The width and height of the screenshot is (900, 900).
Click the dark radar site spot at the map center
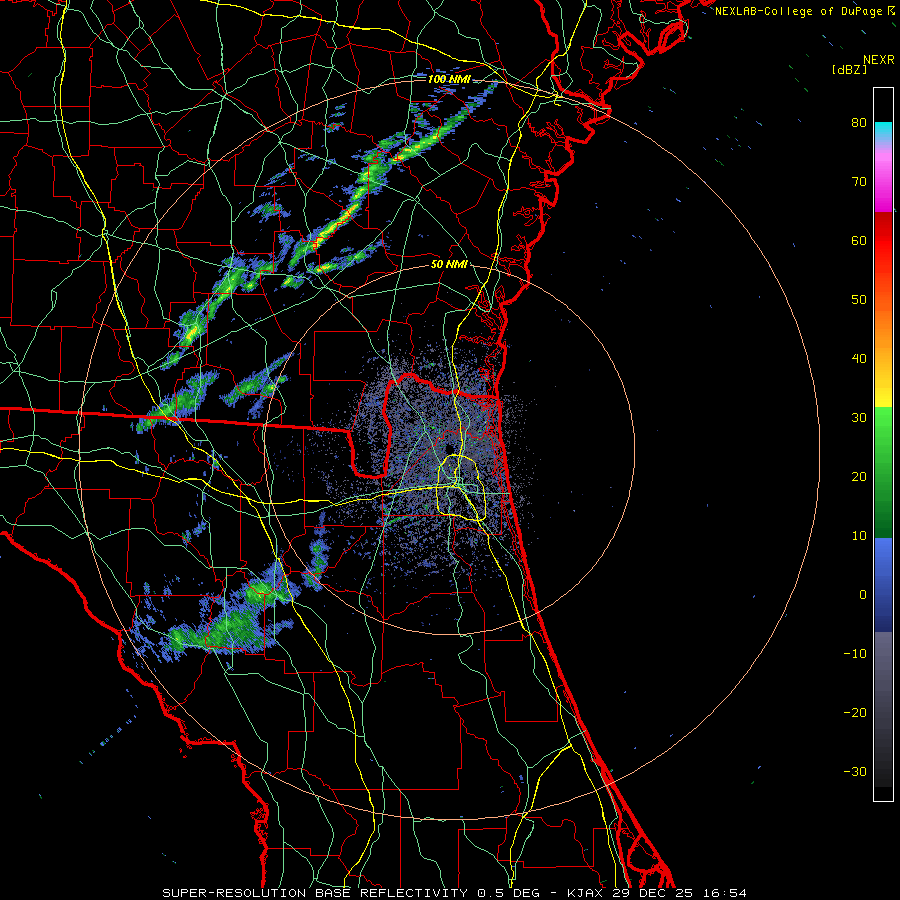[449, 448]
